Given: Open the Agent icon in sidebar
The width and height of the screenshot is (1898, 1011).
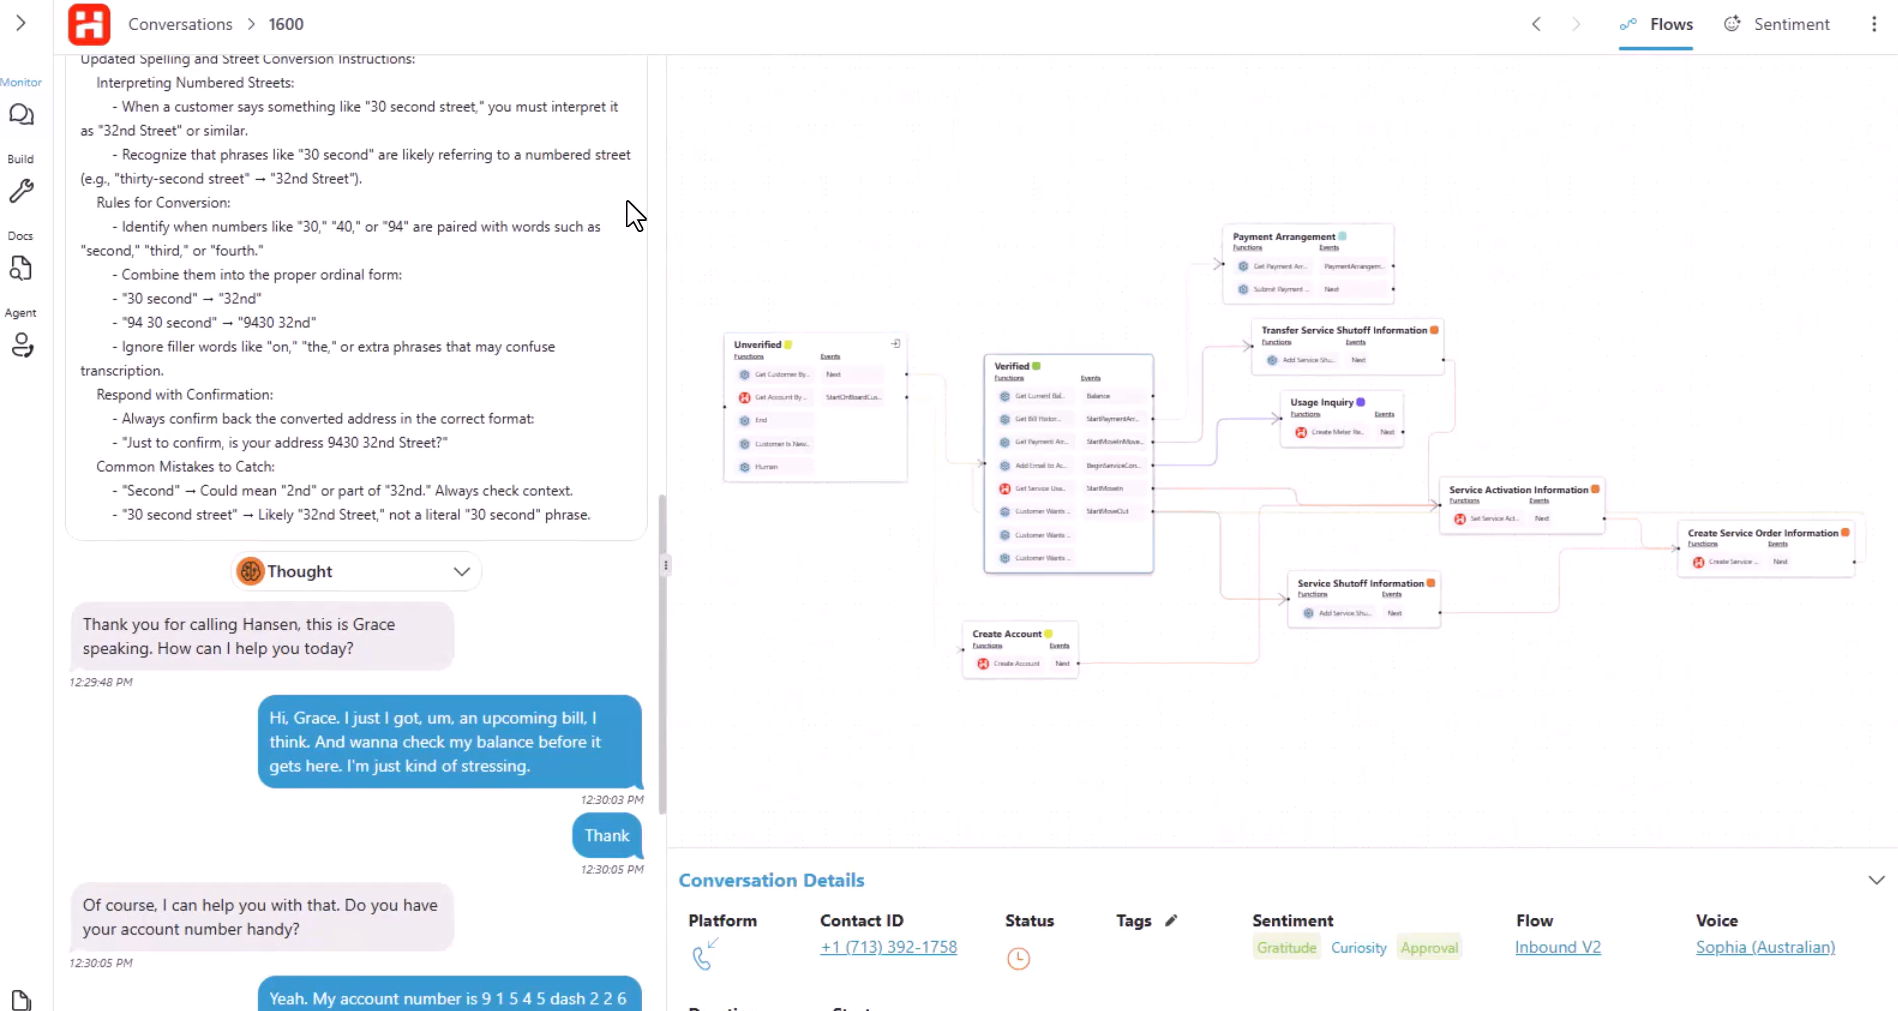Looking at the screenshot, I should click(x=21, y=346).
